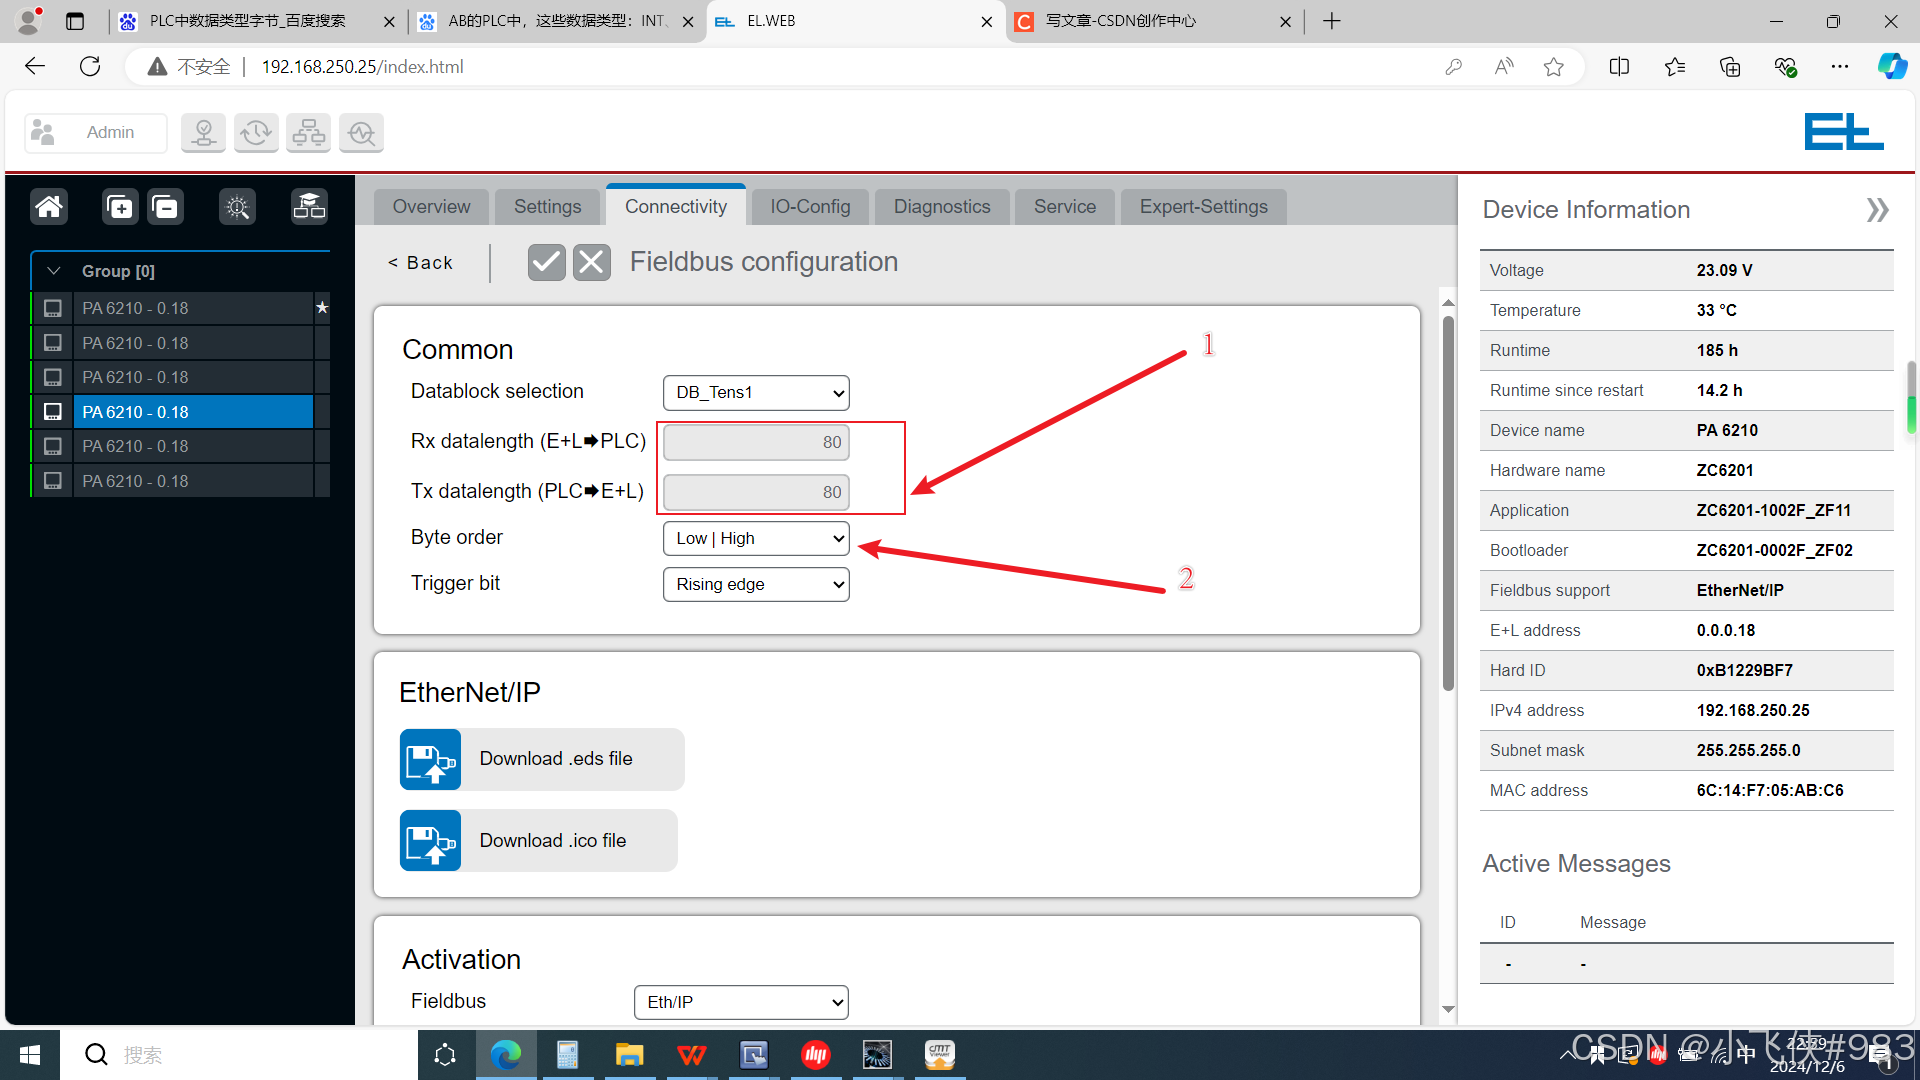
Task: Collapse the Device Information panel with the double chevron
Action: [x=1877, y=210]
